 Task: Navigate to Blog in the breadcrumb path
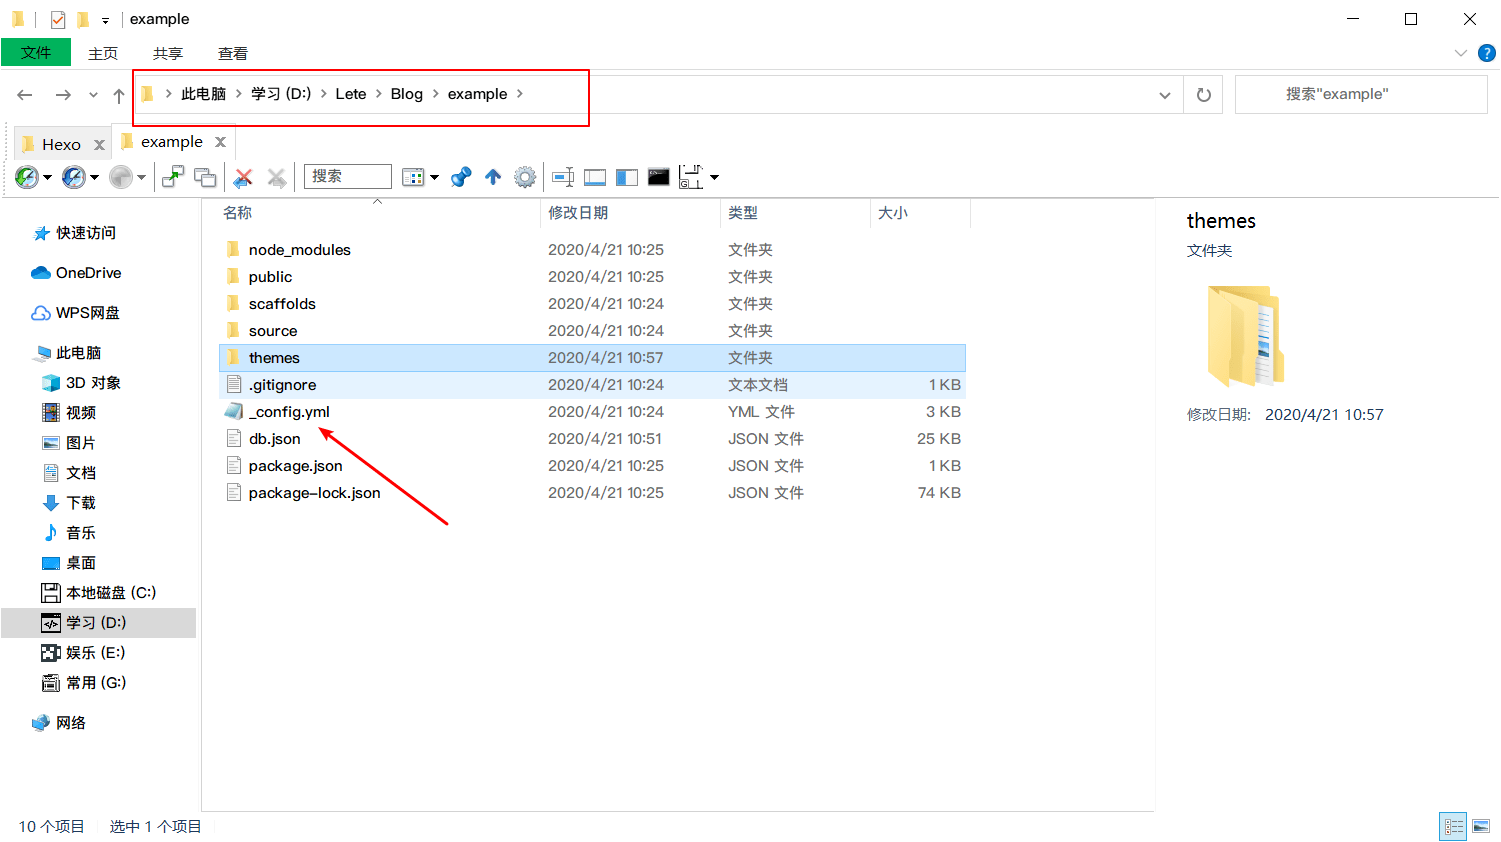(406, 94)
